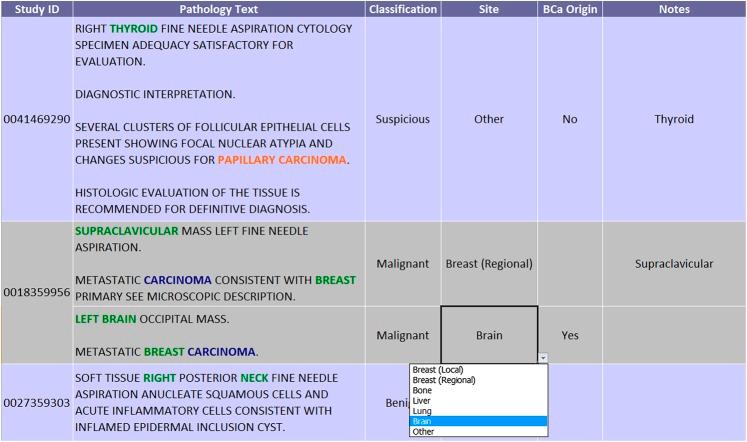Select empty Notes cell in left brain row
This screenshot has height=442, width=747.
coord(674,335)
